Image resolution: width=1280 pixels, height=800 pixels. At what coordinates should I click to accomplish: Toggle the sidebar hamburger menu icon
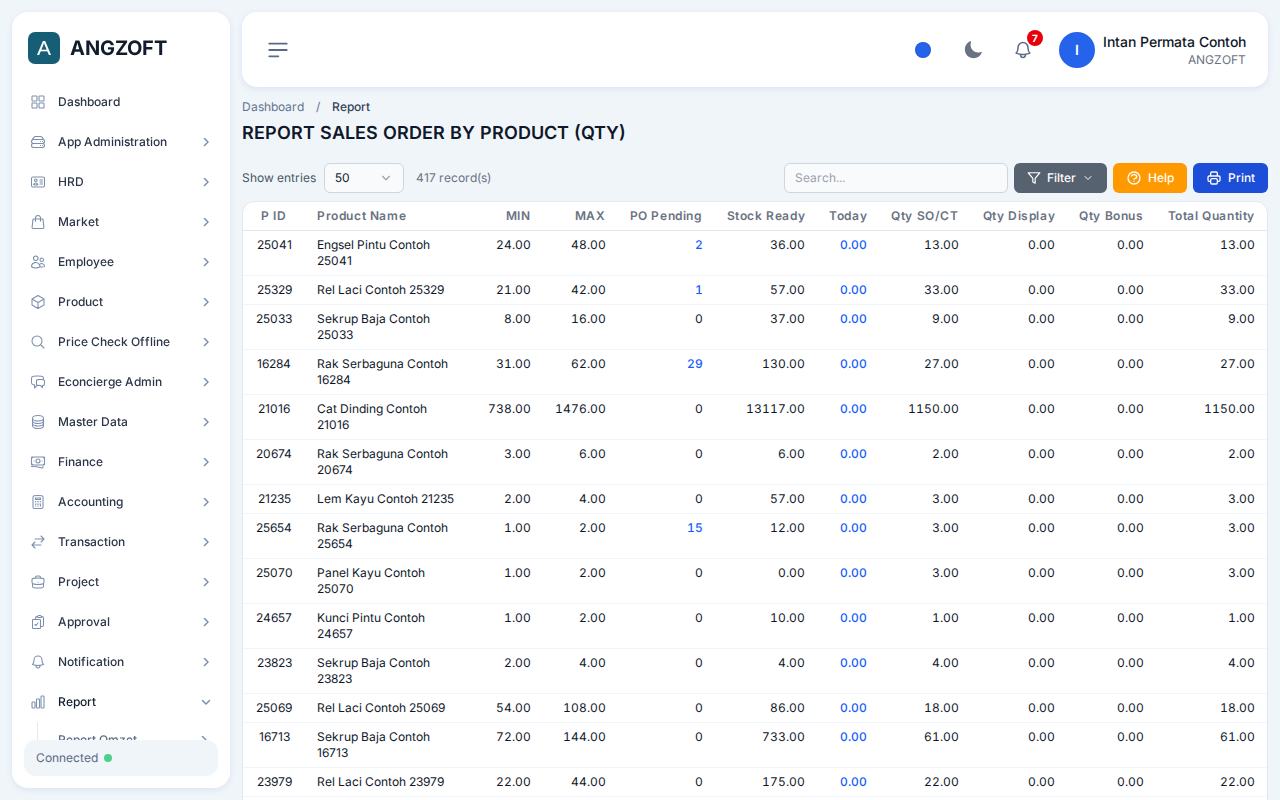pos(278,49)
